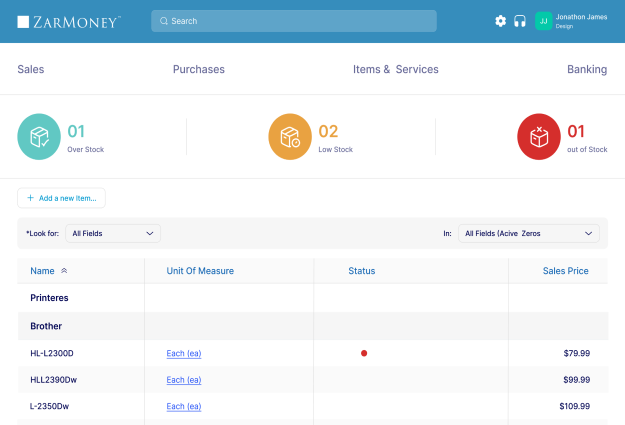Viewport: 625px width, 425px height.
Task: Click the headphones support icon
Action: point(520,21)
